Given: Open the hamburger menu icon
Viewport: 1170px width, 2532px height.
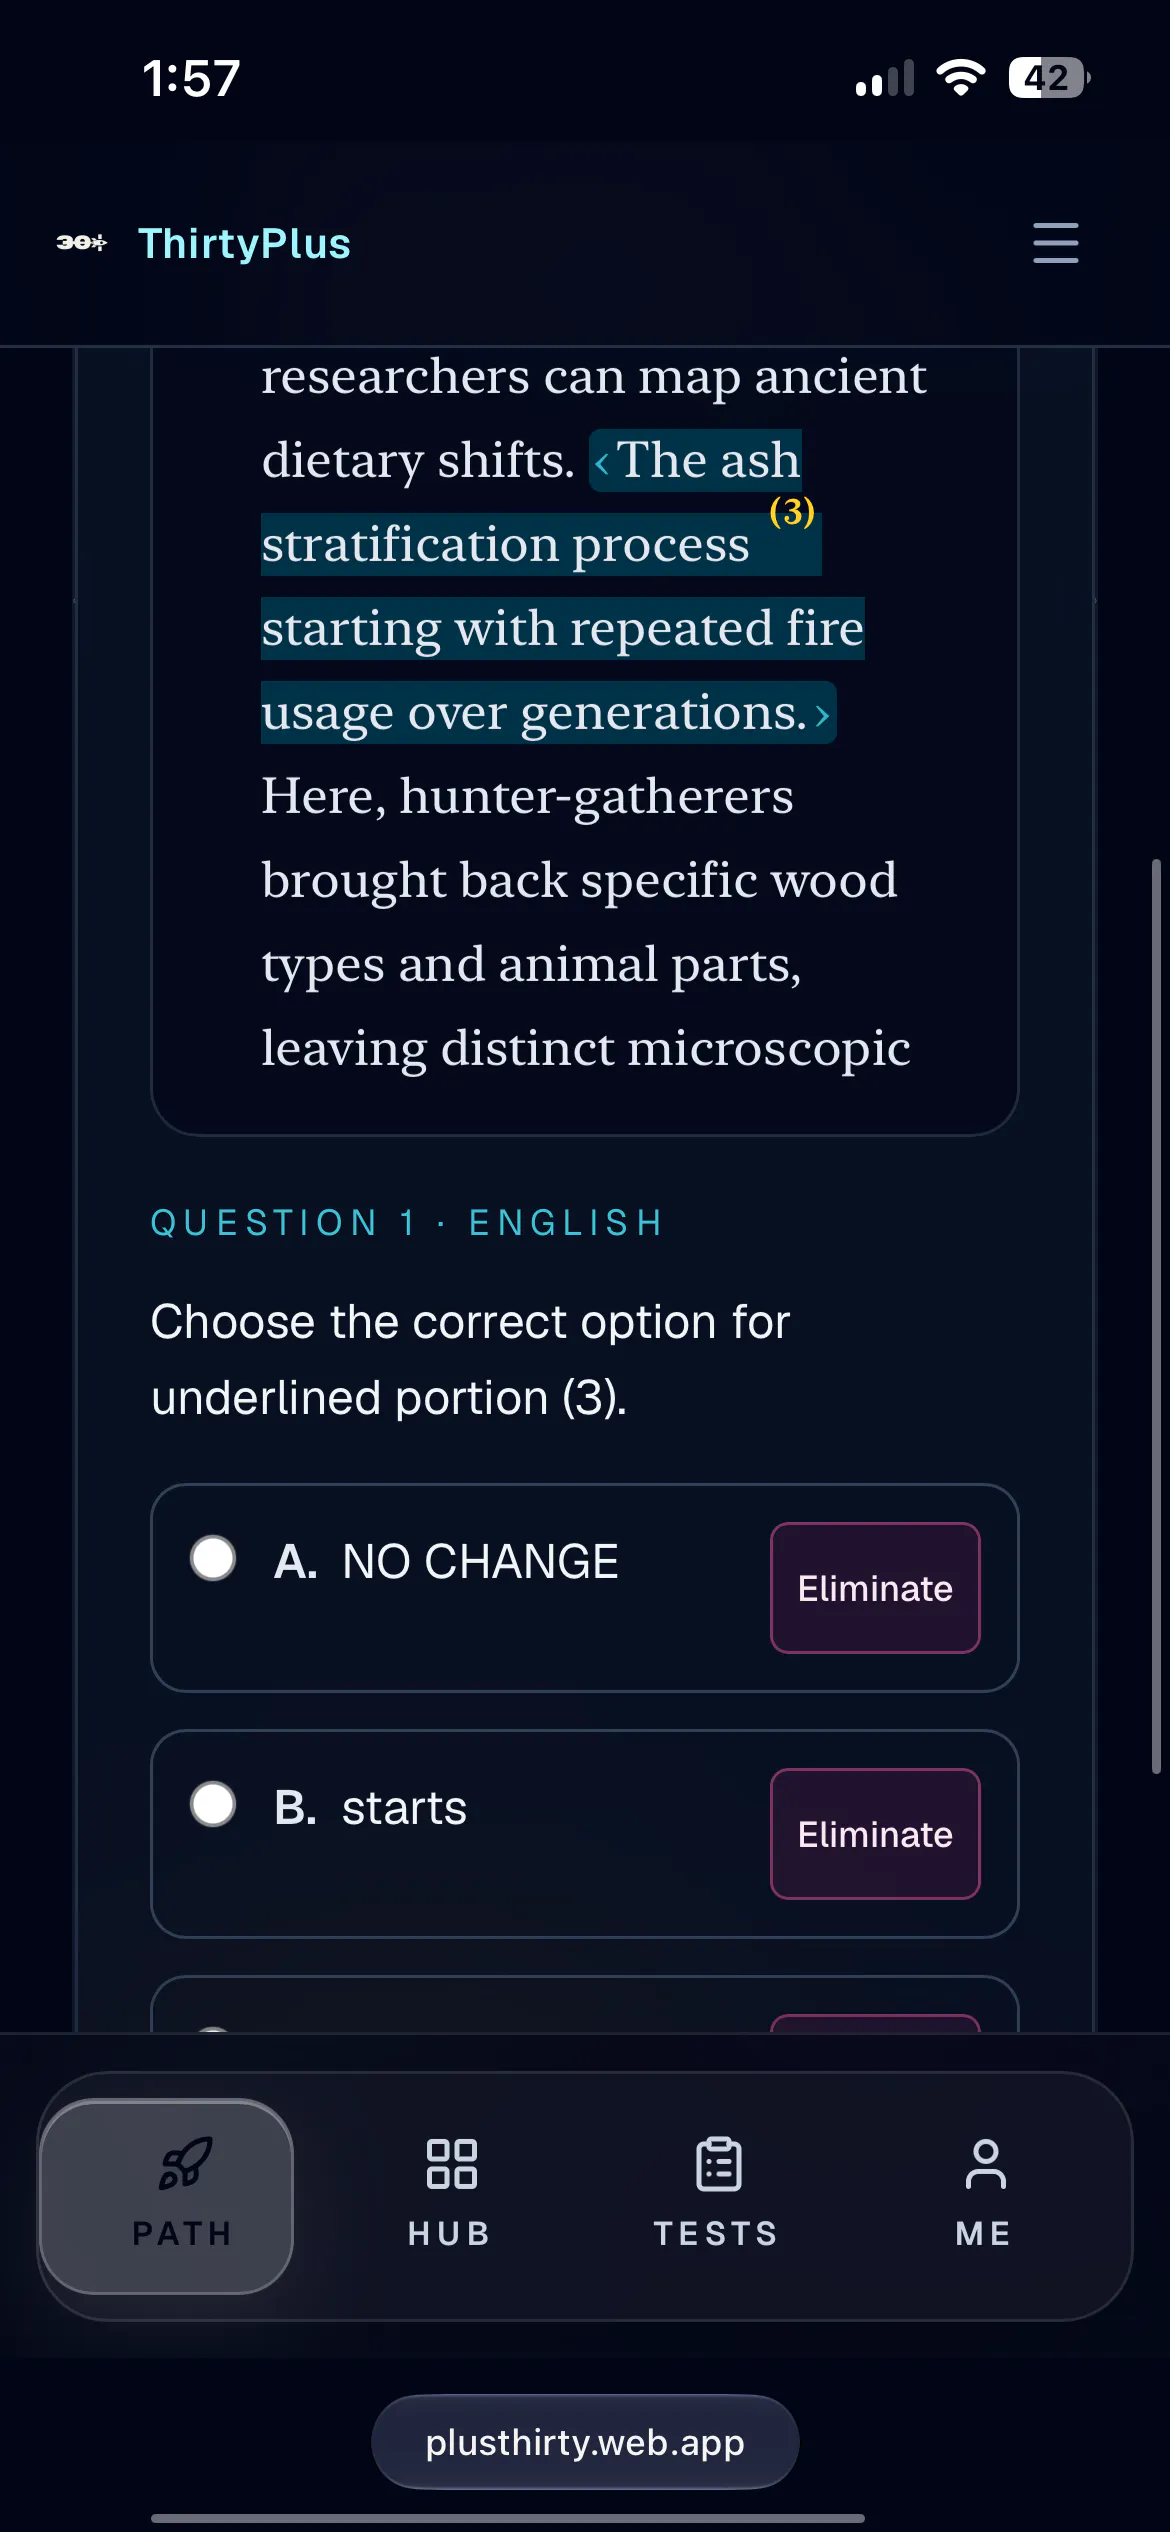Looking at the screenshot, I should [x=1055, y=243].
